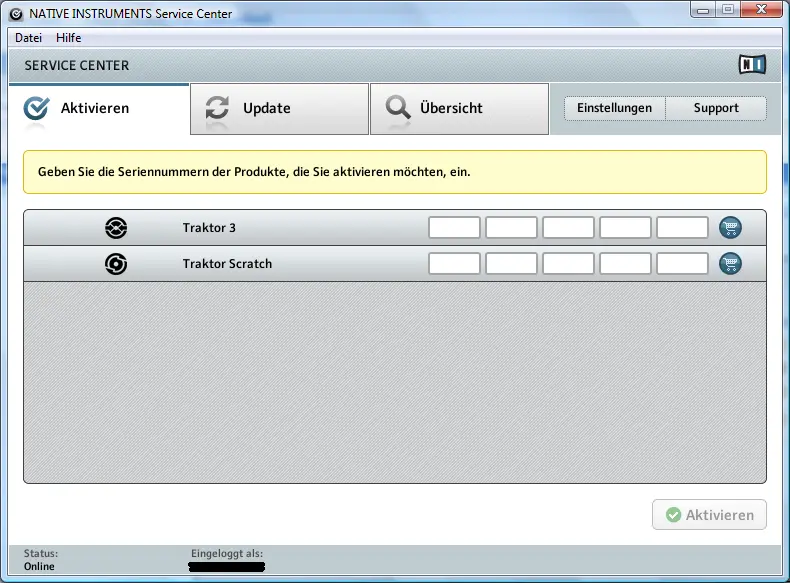Click the Traktor Scratch product icon
790x583 pixels.
(116, 264)
